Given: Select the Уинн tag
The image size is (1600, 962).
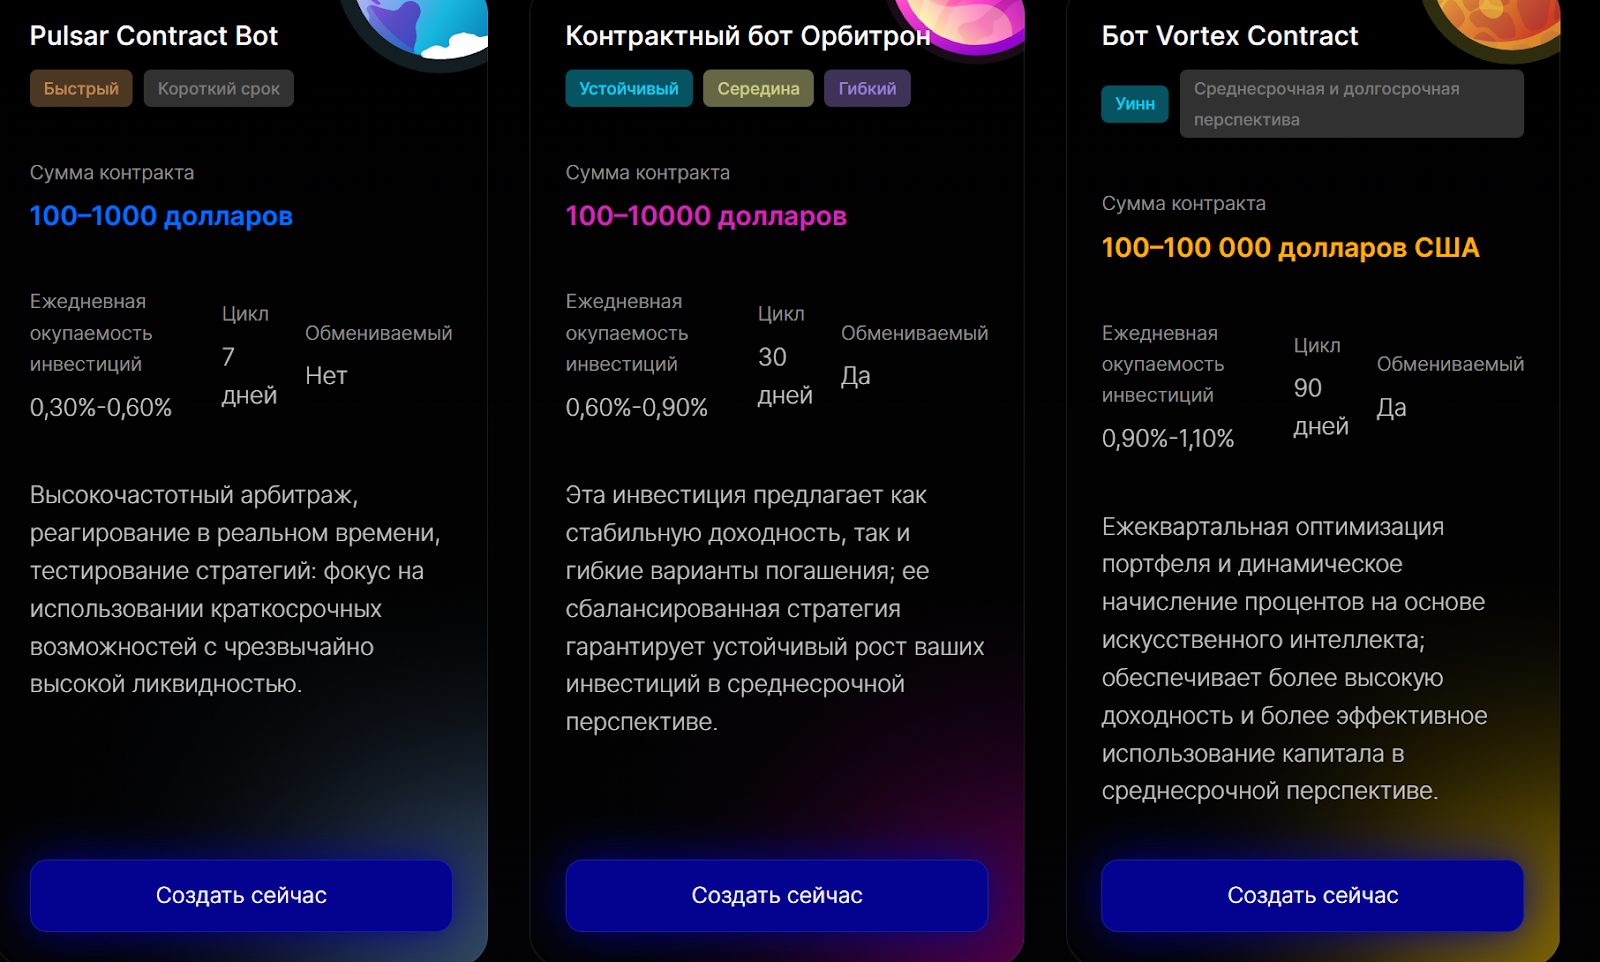Looking at the screenshot, I should 1135,104.
